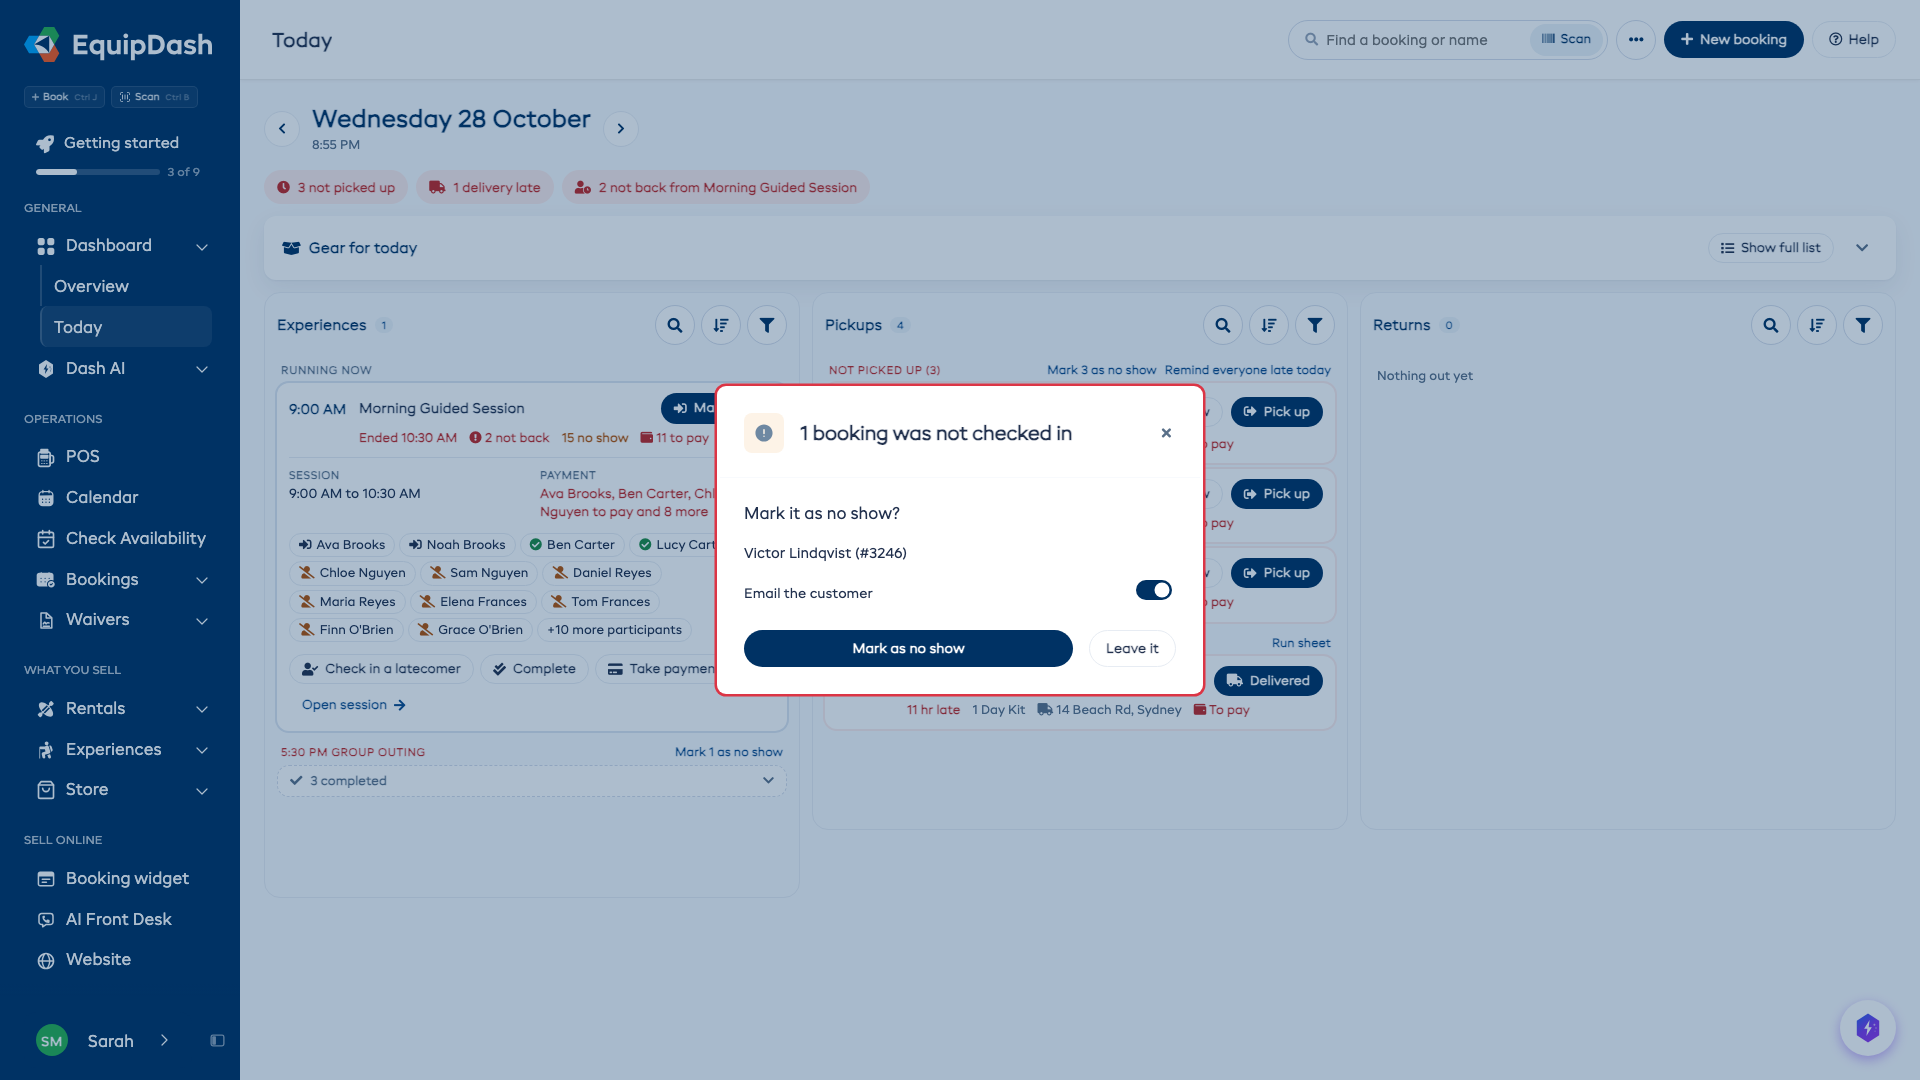The width and height of the screenshot is (1920, 1080).
Task: Click Mark as no show button
Action: [x=908, y=648]
